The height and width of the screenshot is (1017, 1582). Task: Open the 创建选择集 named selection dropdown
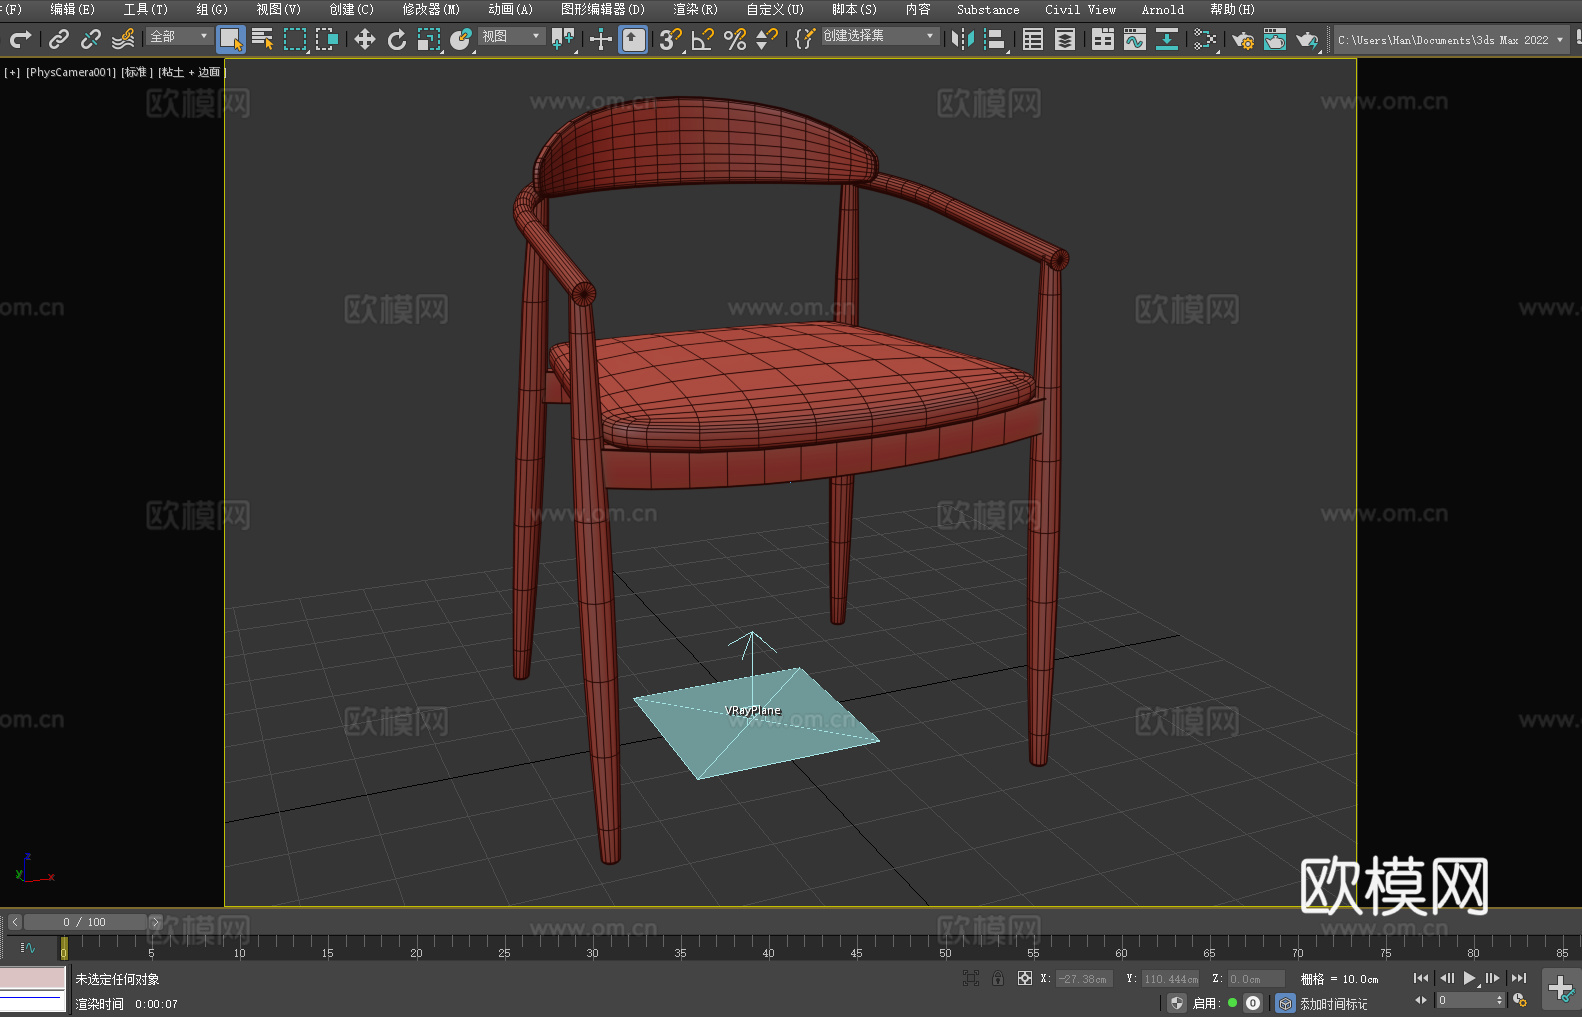click(x=880, y=36)
